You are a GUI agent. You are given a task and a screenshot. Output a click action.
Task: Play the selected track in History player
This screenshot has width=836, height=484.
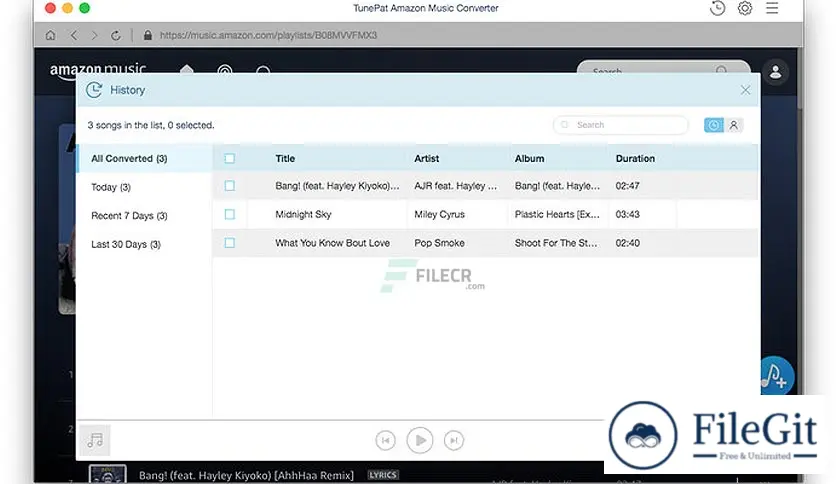(x=420, y=440)
